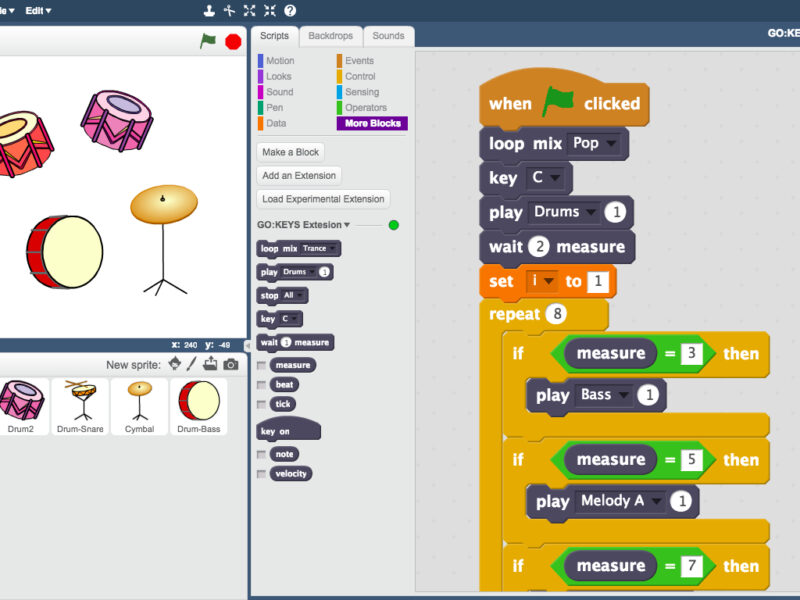The width and height of the screenshot is (800, 600).
Task: Click the repeat count field showing 8
Action: click(x=557, y=314)
